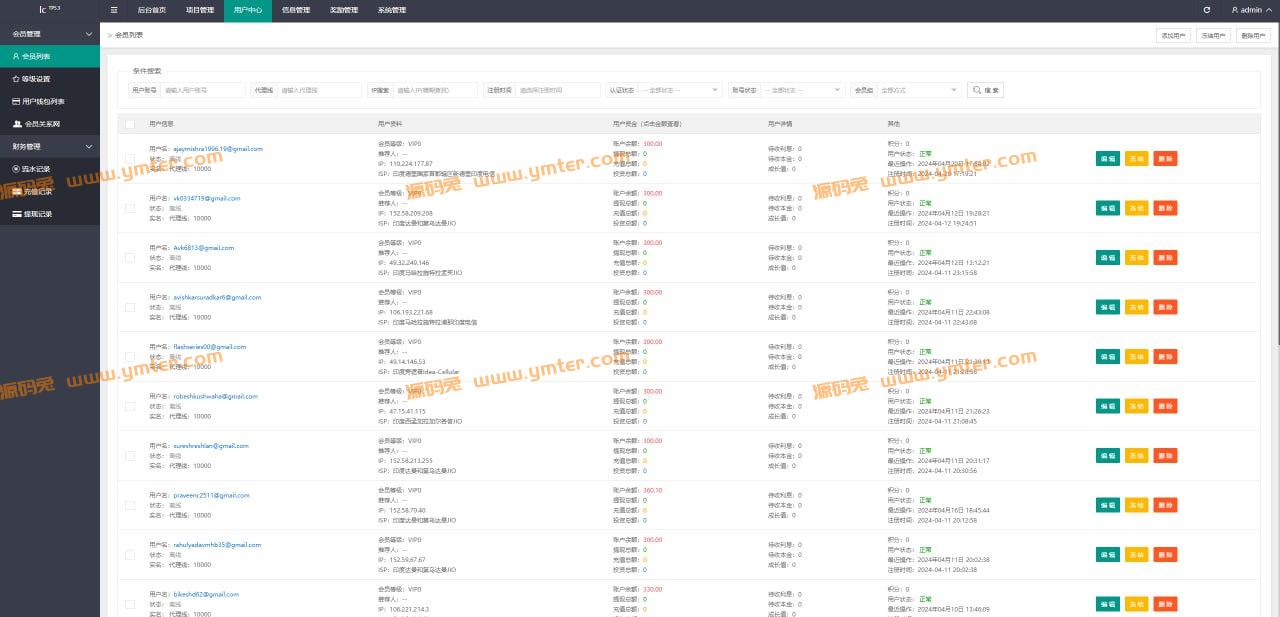
Task: Toggle sidebar with the hamburger menu icon
Action: (114, 10)
